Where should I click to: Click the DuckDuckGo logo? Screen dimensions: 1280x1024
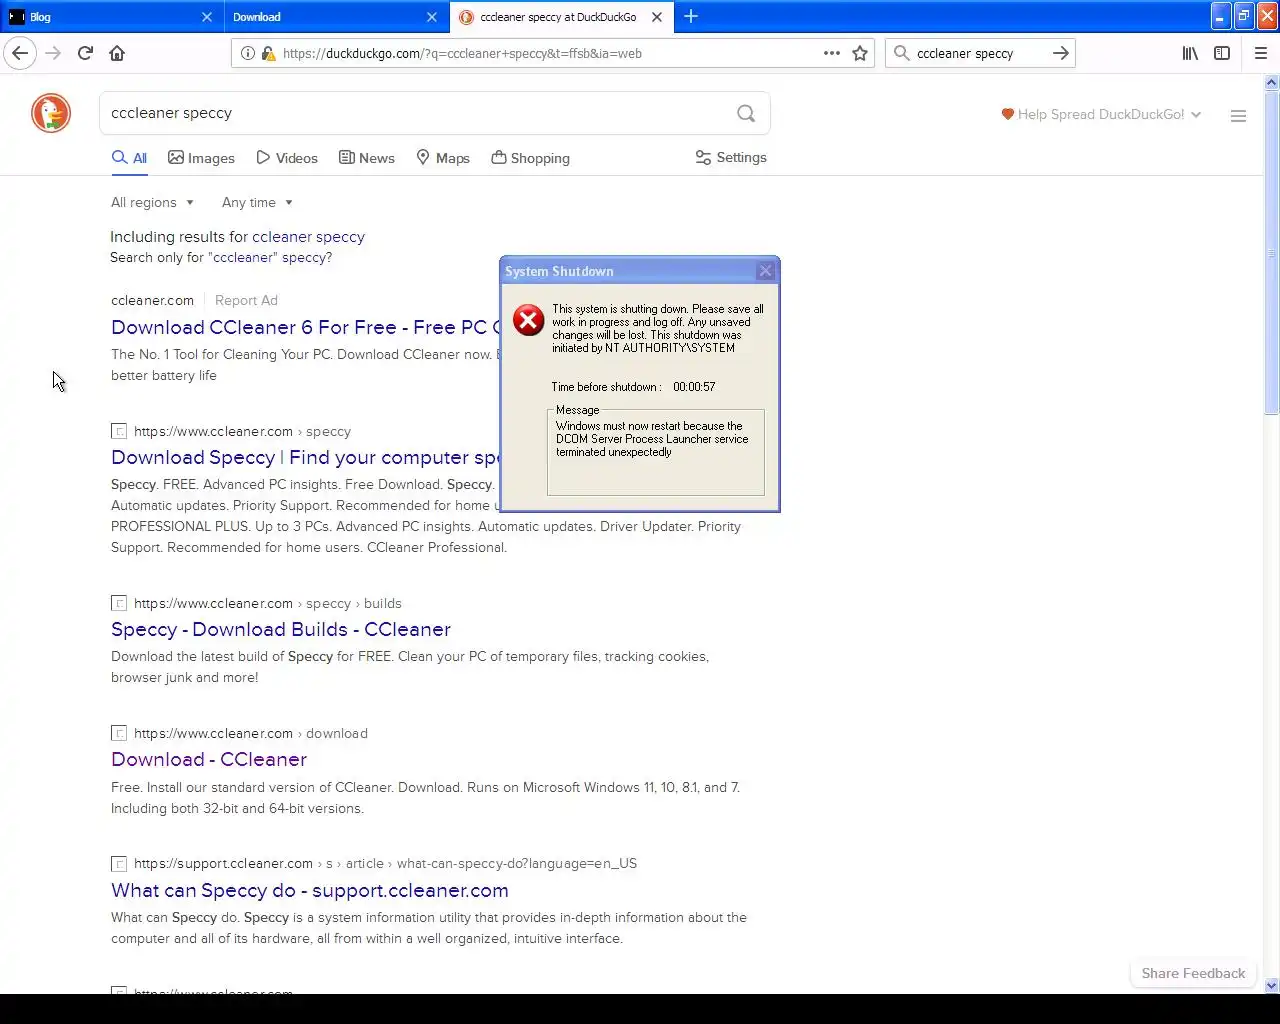[51, 113]
